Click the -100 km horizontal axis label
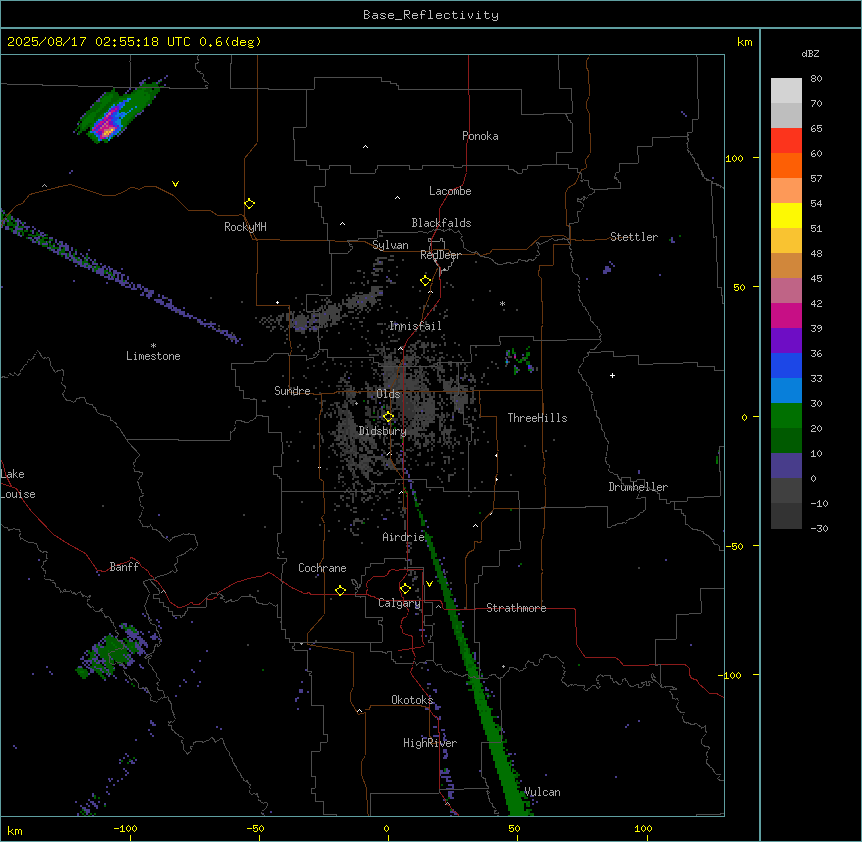 click(125, 828)
